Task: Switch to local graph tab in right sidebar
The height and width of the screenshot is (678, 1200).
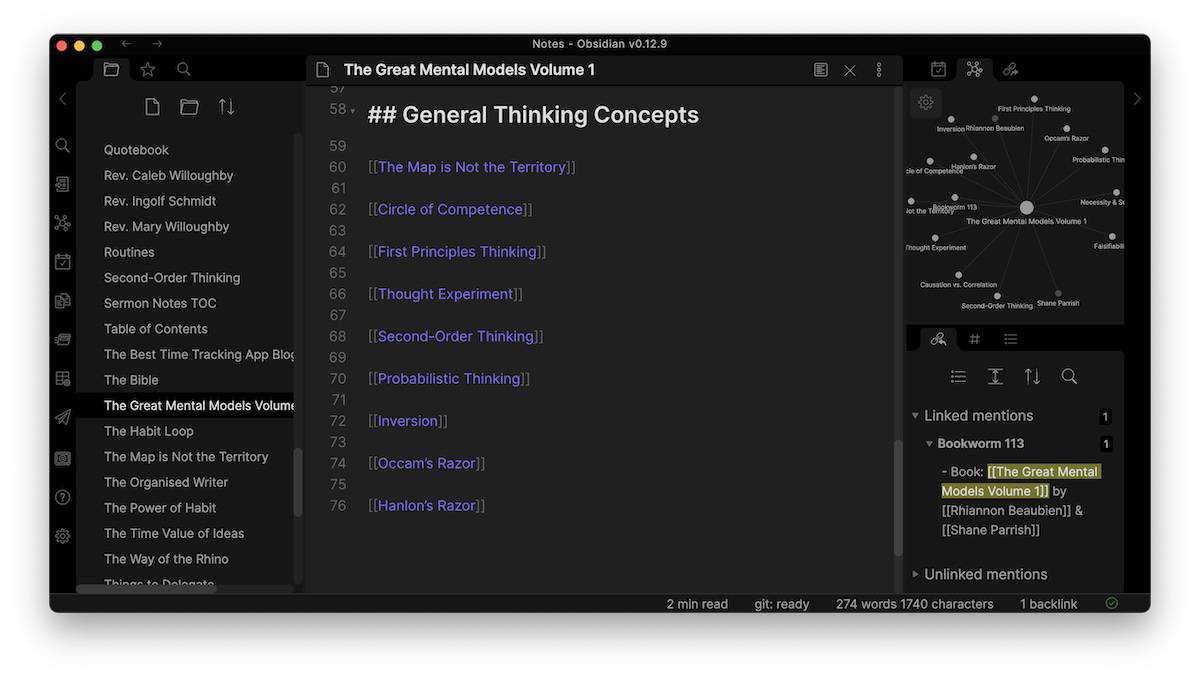Action: 974,69
